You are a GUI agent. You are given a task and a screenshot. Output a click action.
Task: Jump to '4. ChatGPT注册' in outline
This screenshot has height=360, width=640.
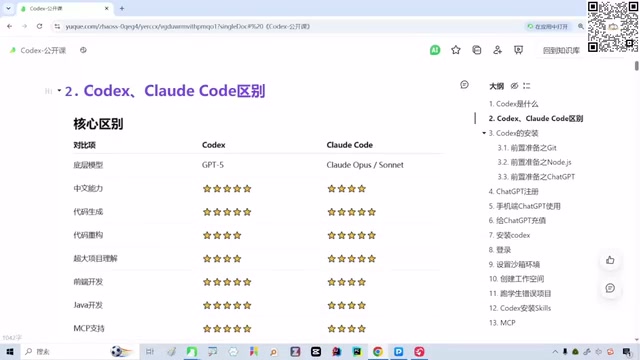(513, 191)
